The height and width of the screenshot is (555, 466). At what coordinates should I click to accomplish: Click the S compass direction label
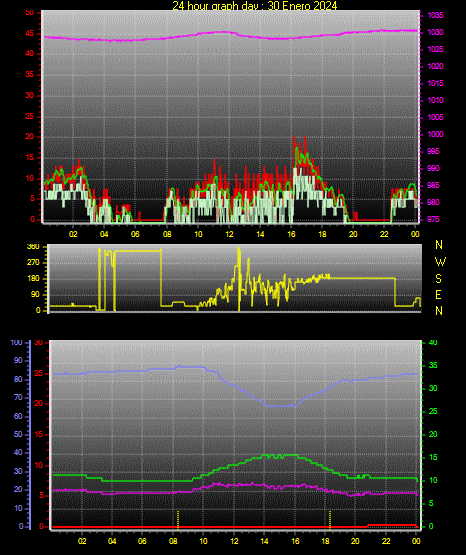pos(438,279)
